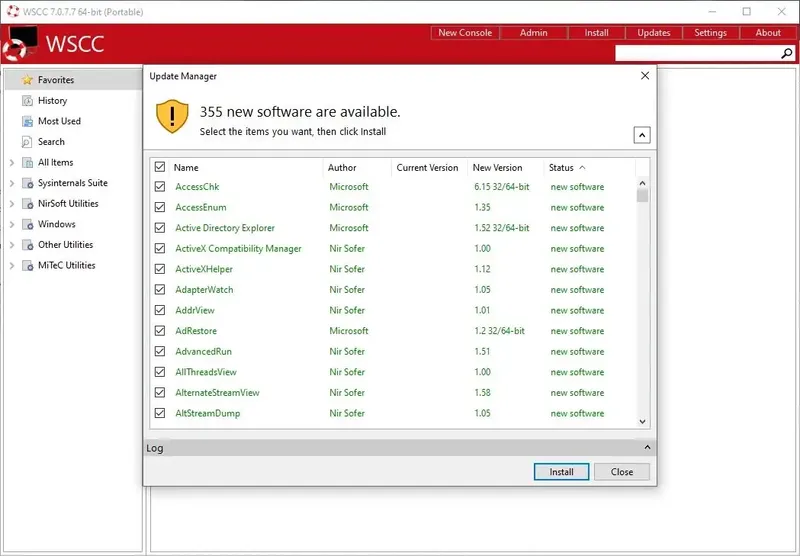This screenshot has height=556, width=800.
Task: Open the New Console menu
Action: 465,33
